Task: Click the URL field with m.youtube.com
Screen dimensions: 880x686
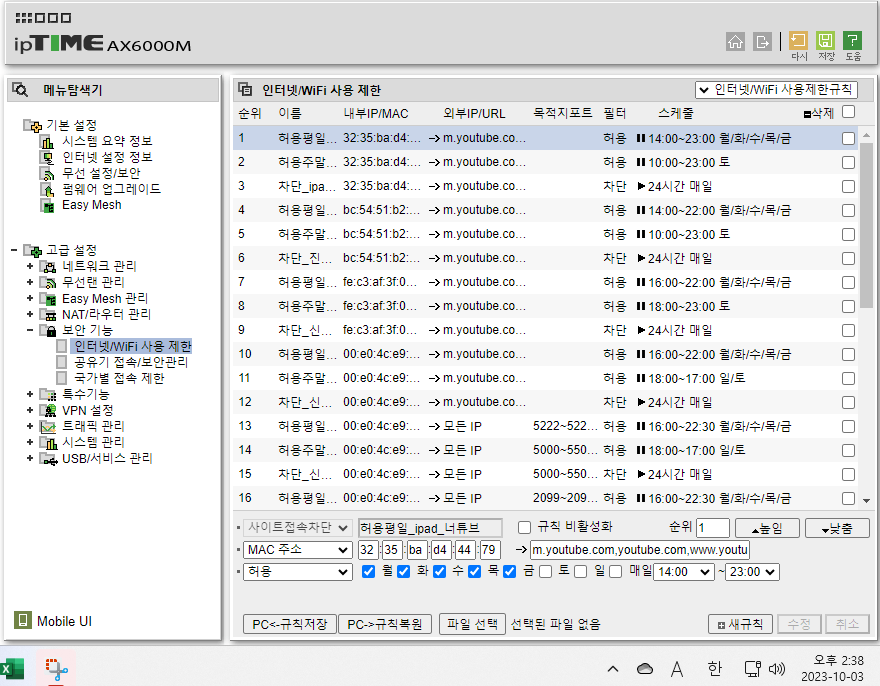Action: (640, 550)
